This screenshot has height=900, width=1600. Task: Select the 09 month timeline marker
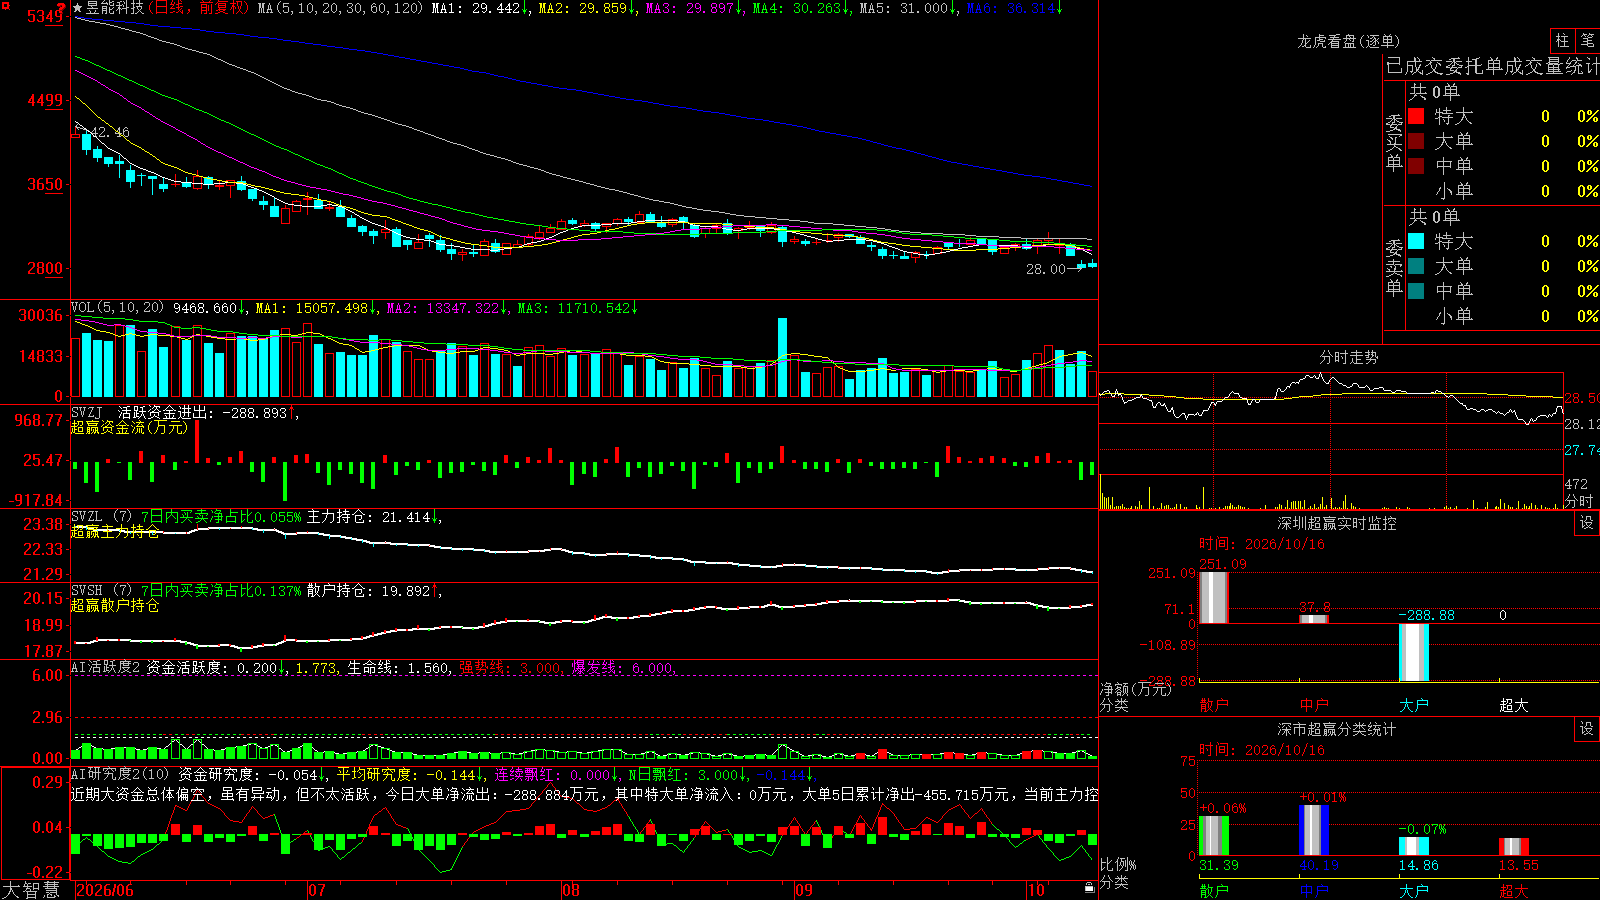point(804,890)
